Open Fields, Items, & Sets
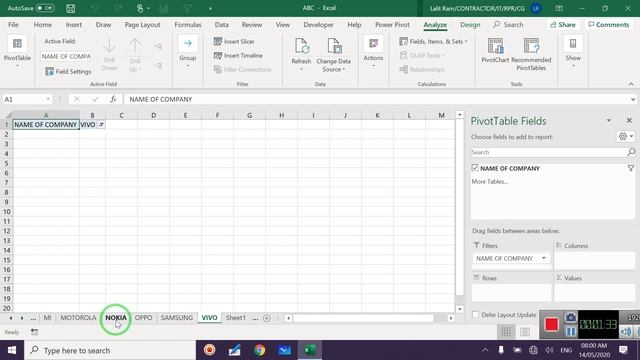The width and height of the screenshot is (640, 360). pos(433,41)
